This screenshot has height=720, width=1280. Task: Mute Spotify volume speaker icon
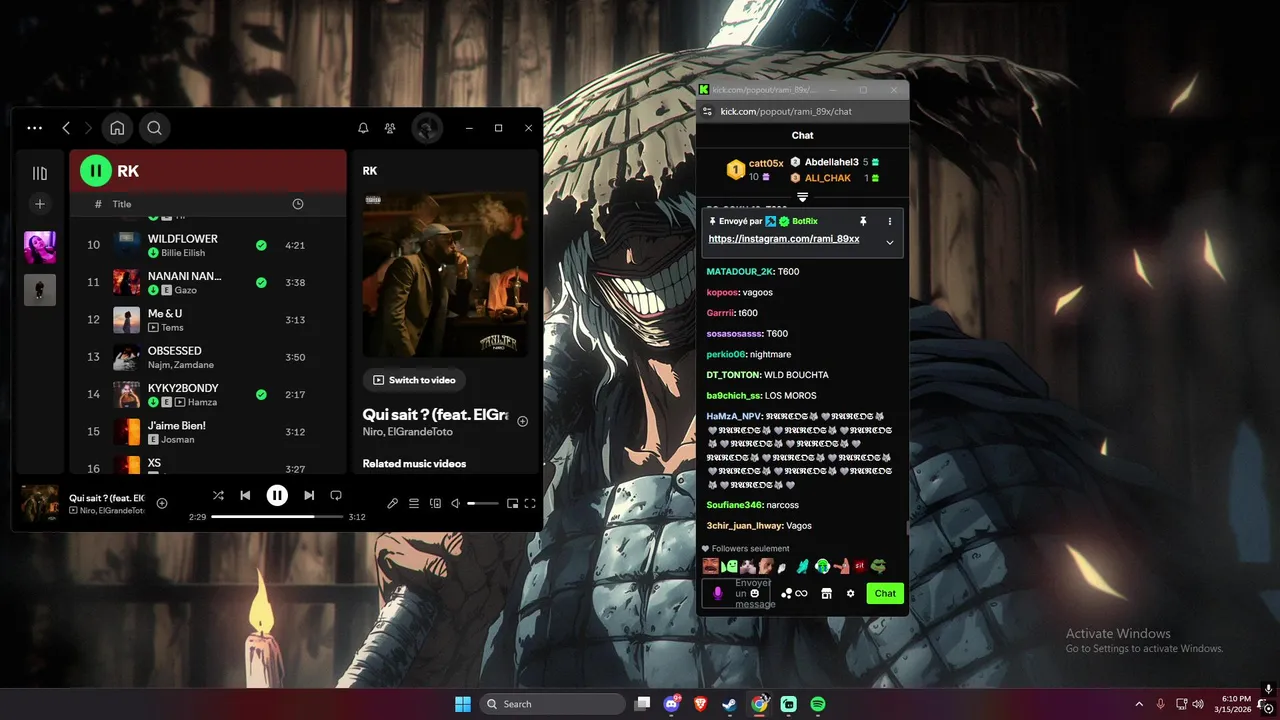pos(455,503)
